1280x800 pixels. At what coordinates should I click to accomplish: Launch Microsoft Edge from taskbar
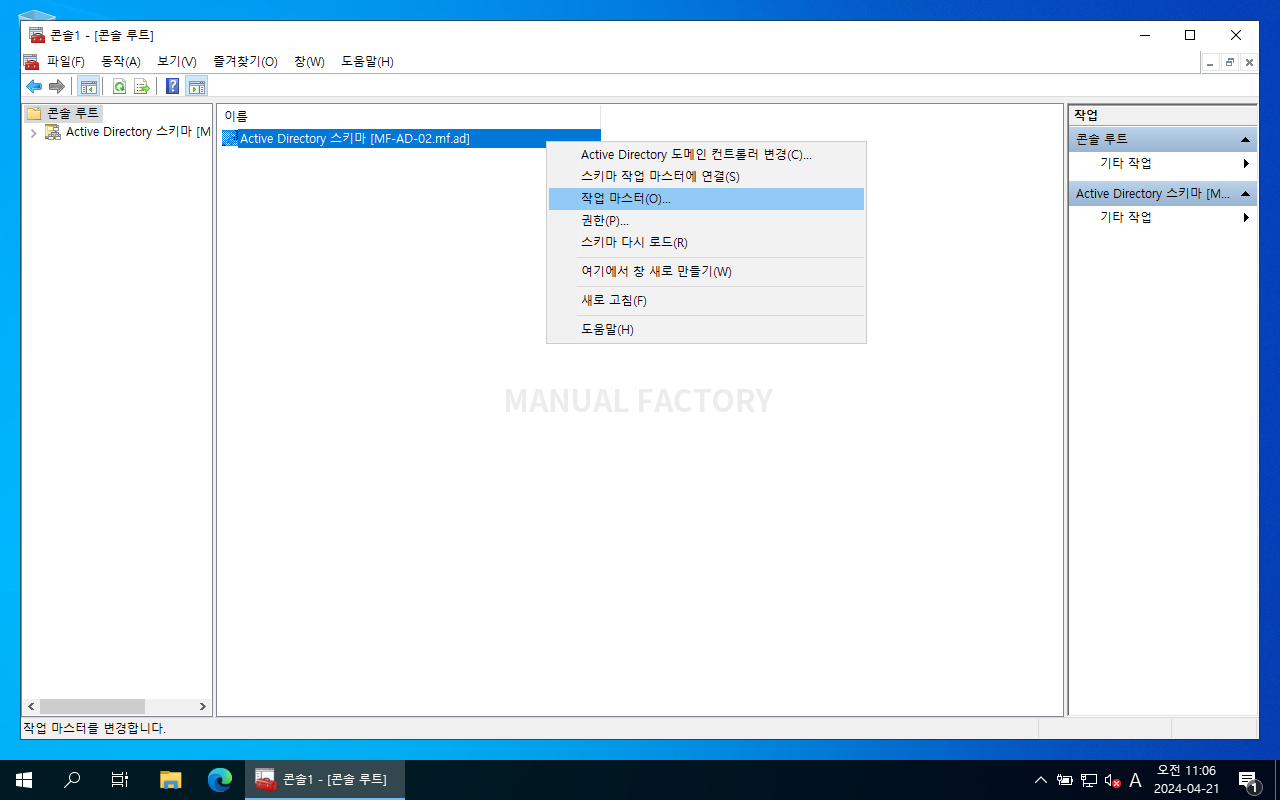point(220,780)
